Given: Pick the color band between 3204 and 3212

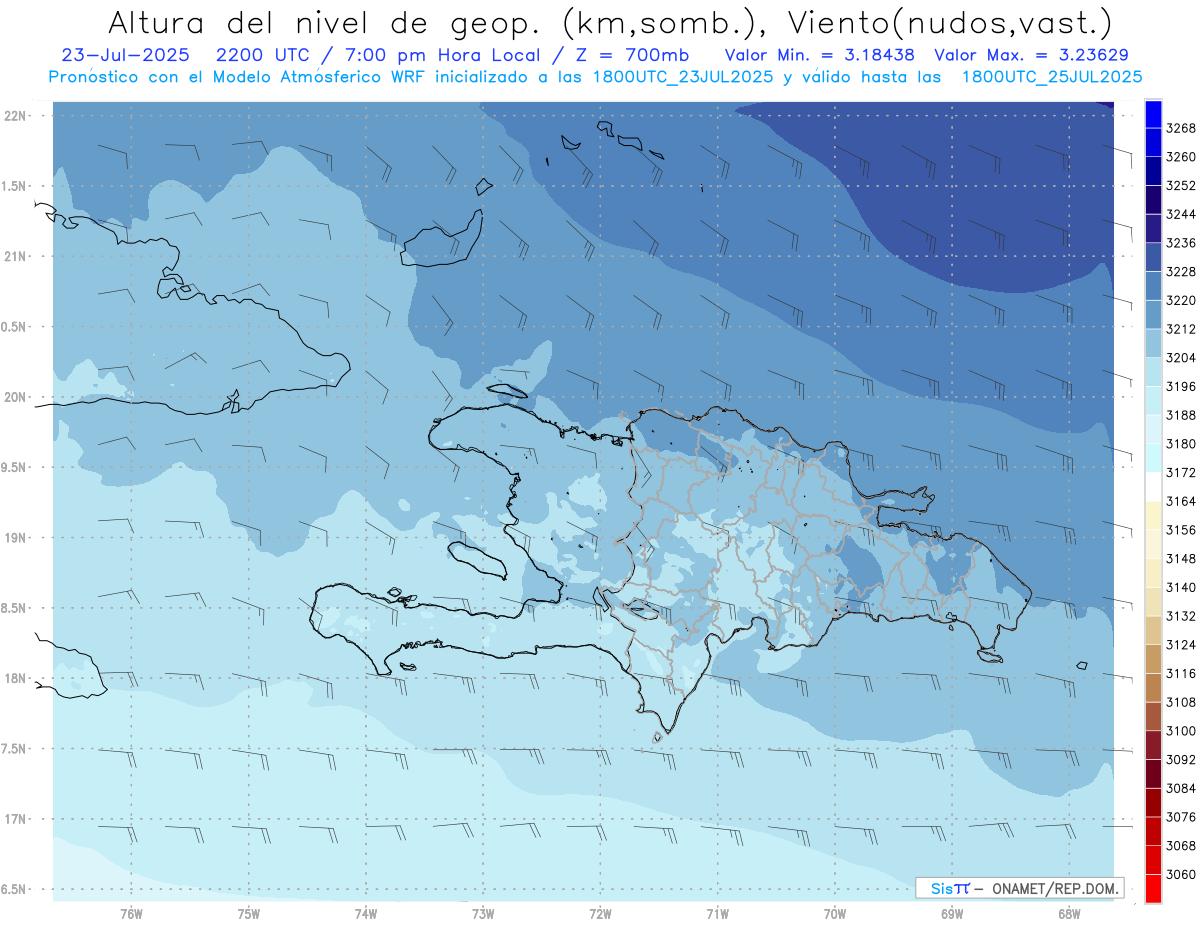Looking at the screenshot, I should coord(1153,343).
